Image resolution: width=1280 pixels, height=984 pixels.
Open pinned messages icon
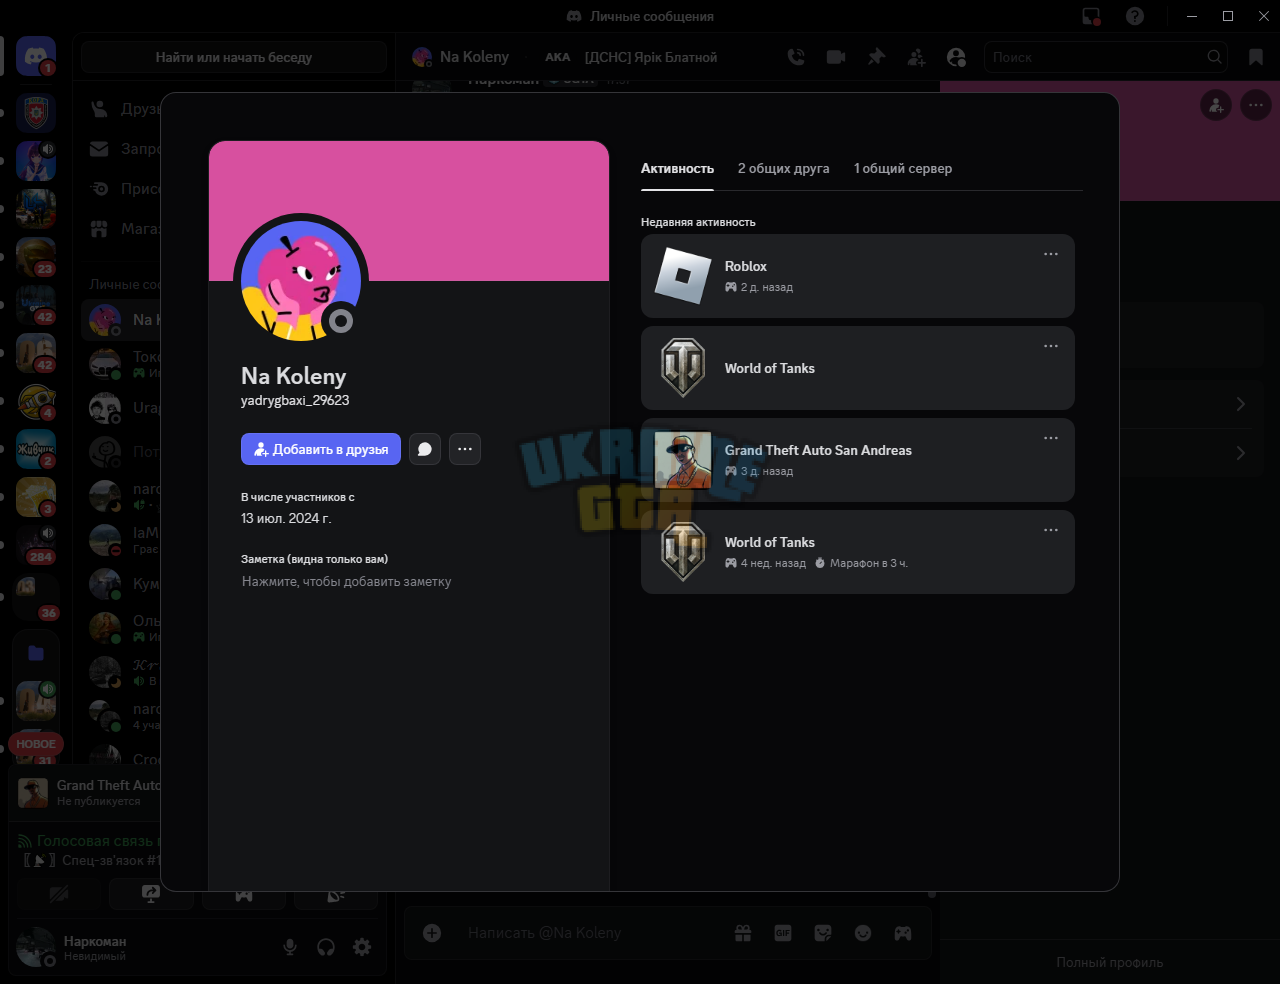coord(876,57)
